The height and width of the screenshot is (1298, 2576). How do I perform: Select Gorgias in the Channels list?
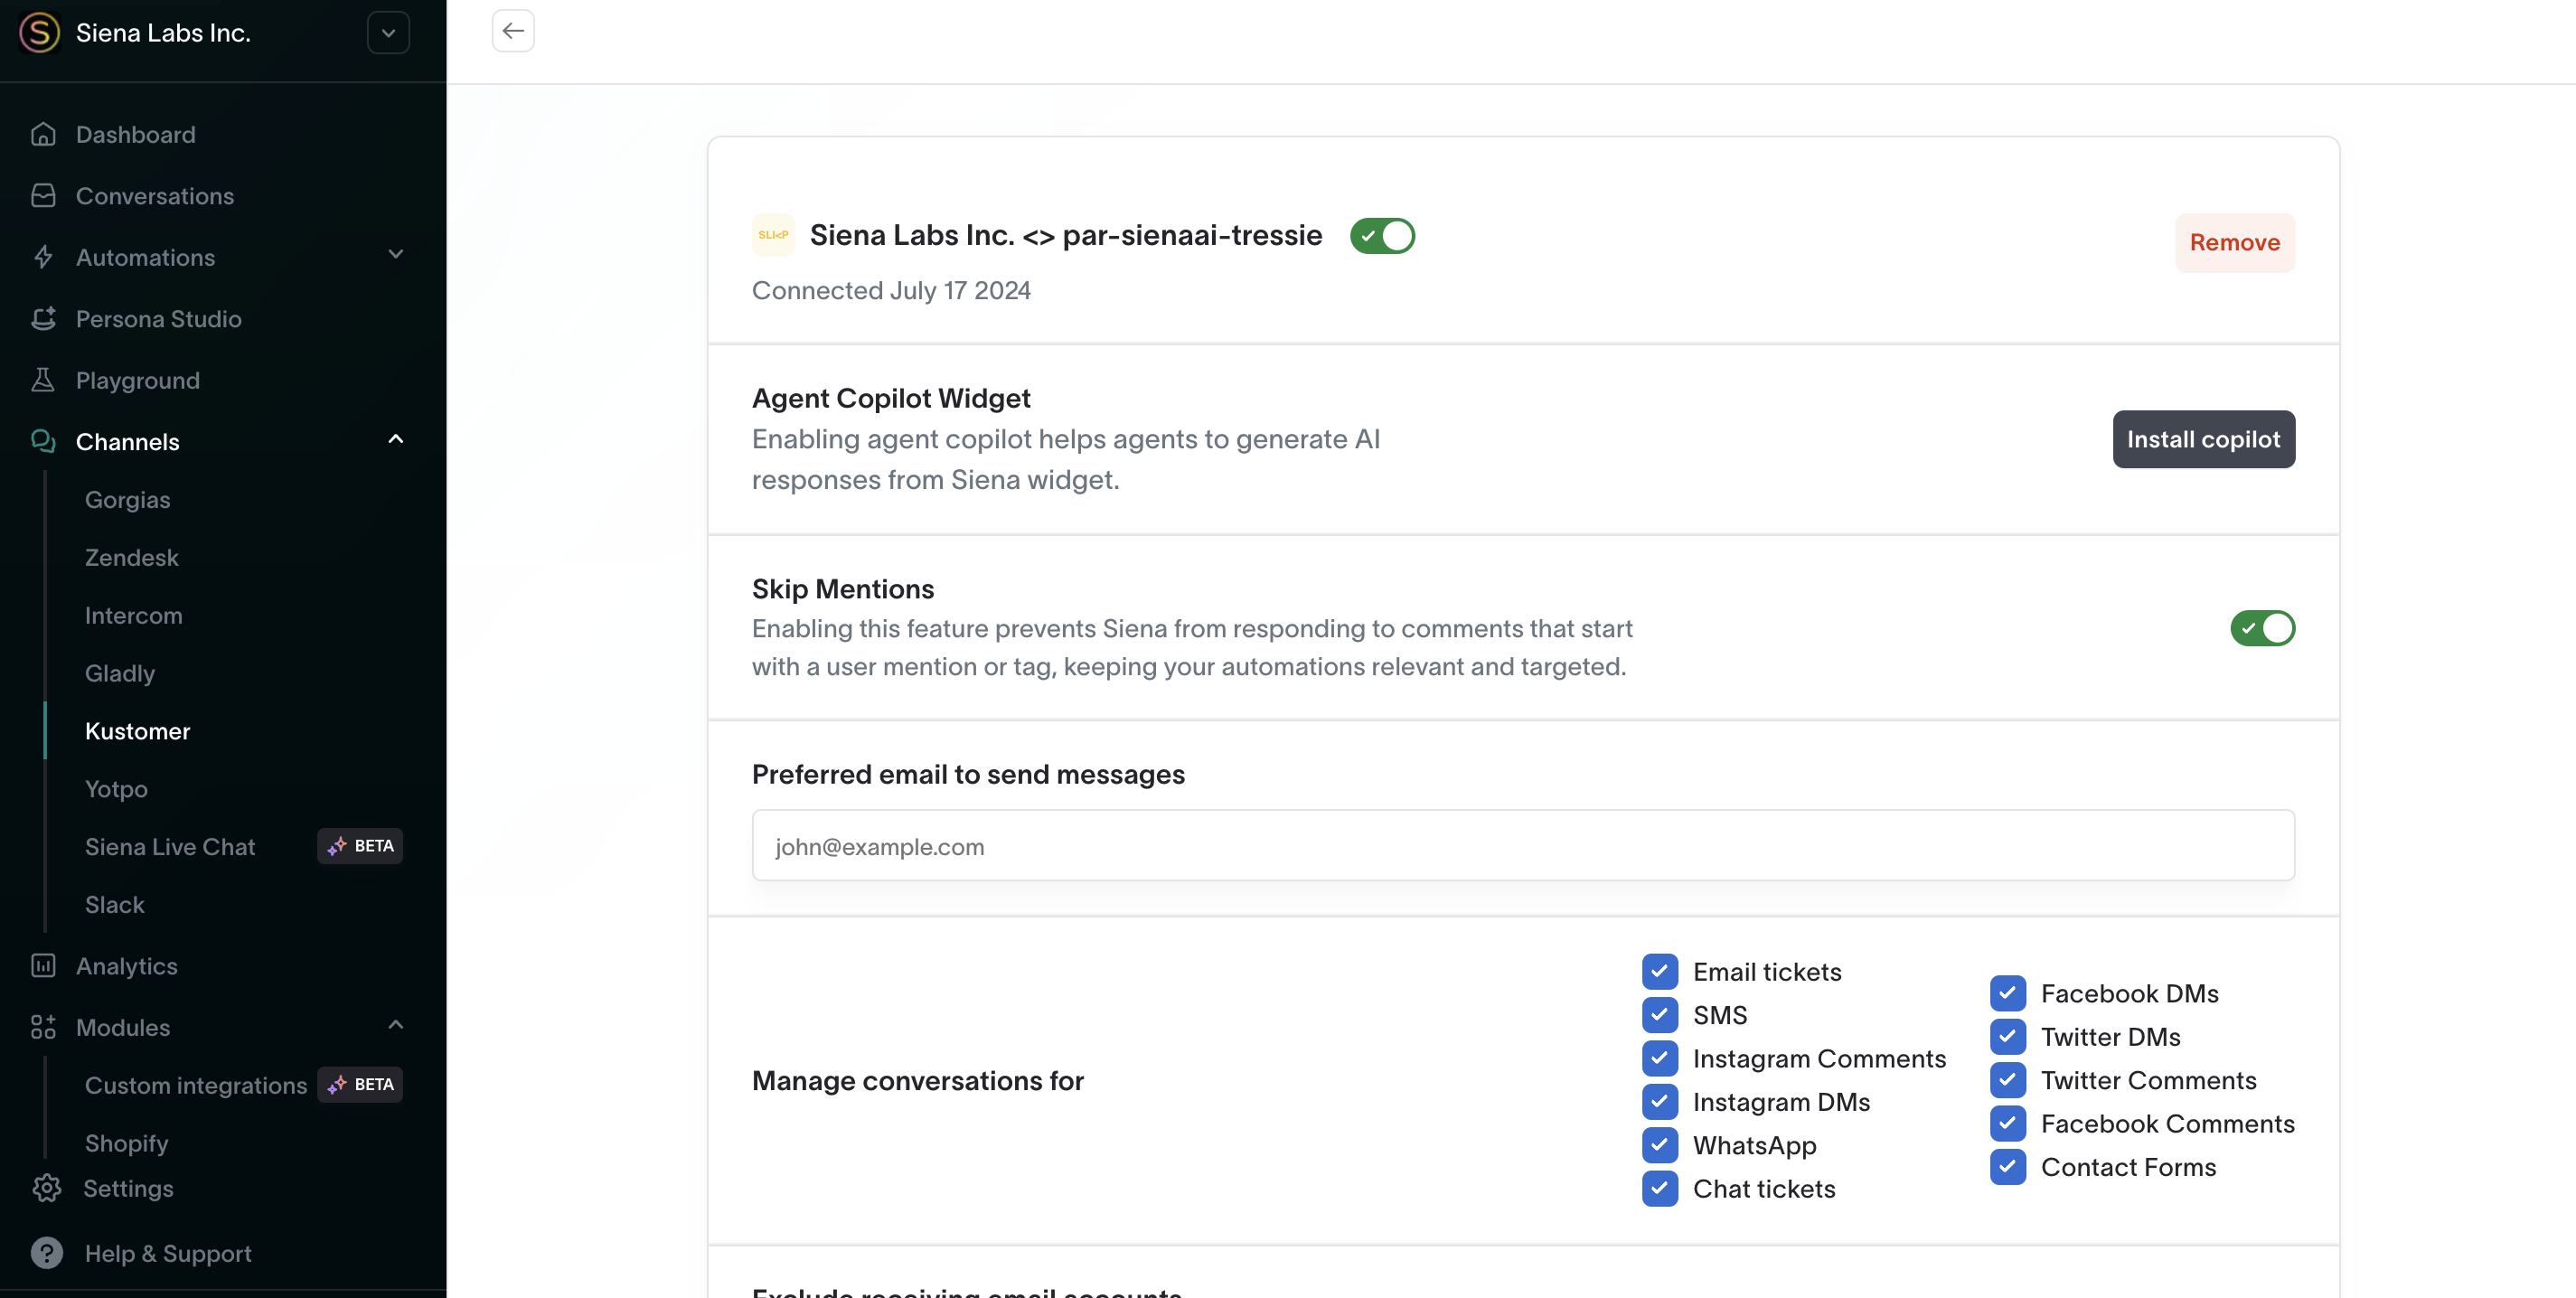[x=128, y=499]
